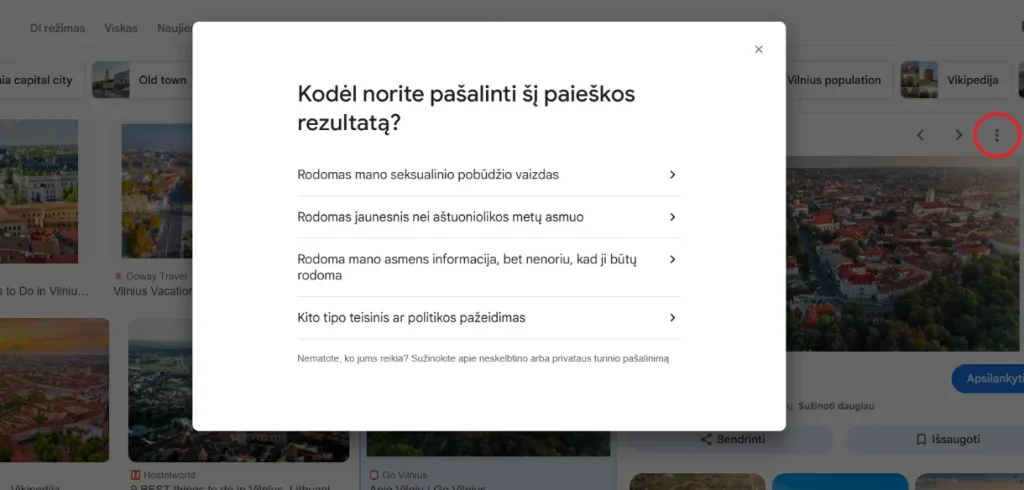Expand 'Rodoma mano asmens informacija' option
1024x490 pixels.
488,267
